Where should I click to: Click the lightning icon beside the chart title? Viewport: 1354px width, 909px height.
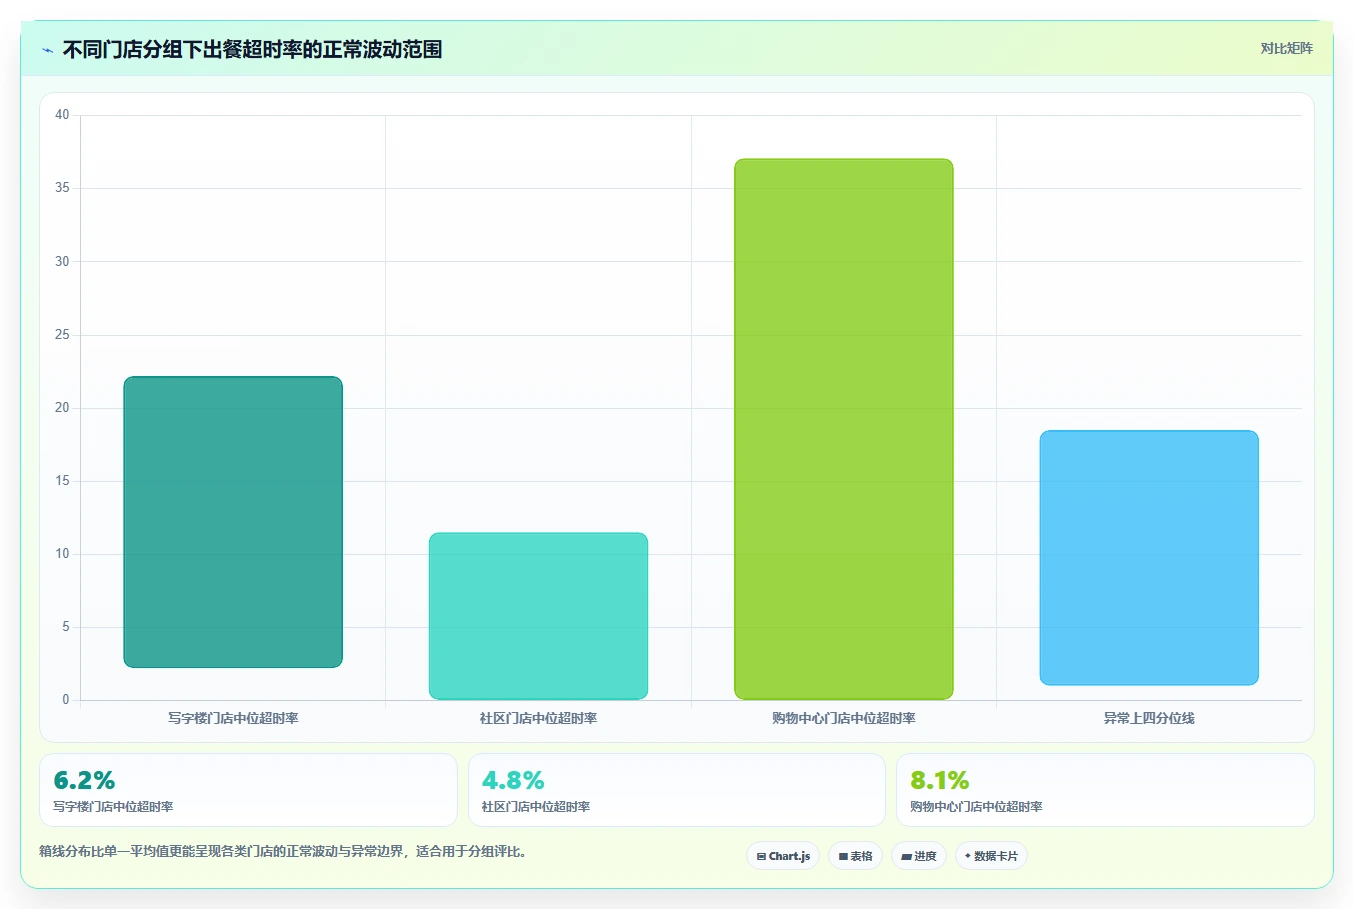pos(47,50)
